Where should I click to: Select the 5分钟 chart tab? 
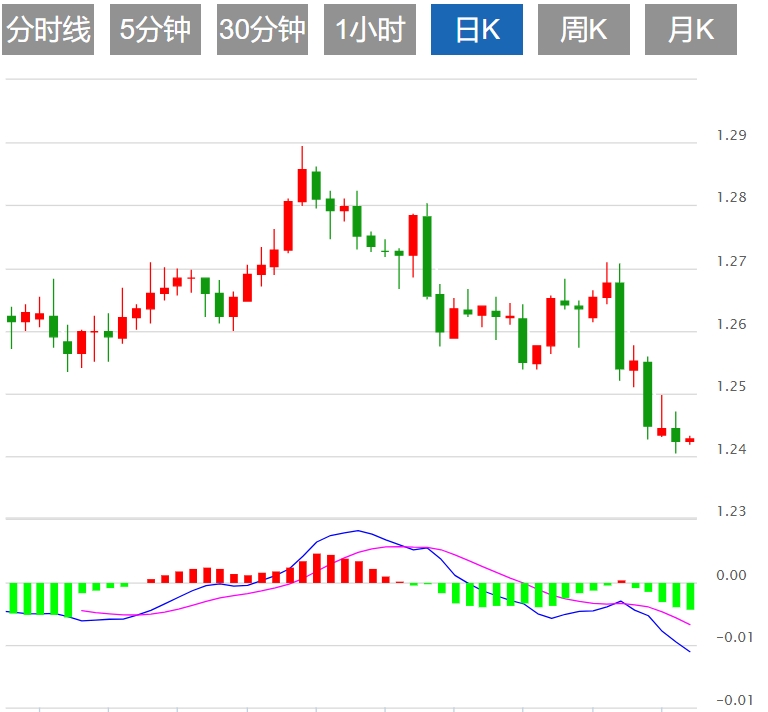click(x=155, y=30)
